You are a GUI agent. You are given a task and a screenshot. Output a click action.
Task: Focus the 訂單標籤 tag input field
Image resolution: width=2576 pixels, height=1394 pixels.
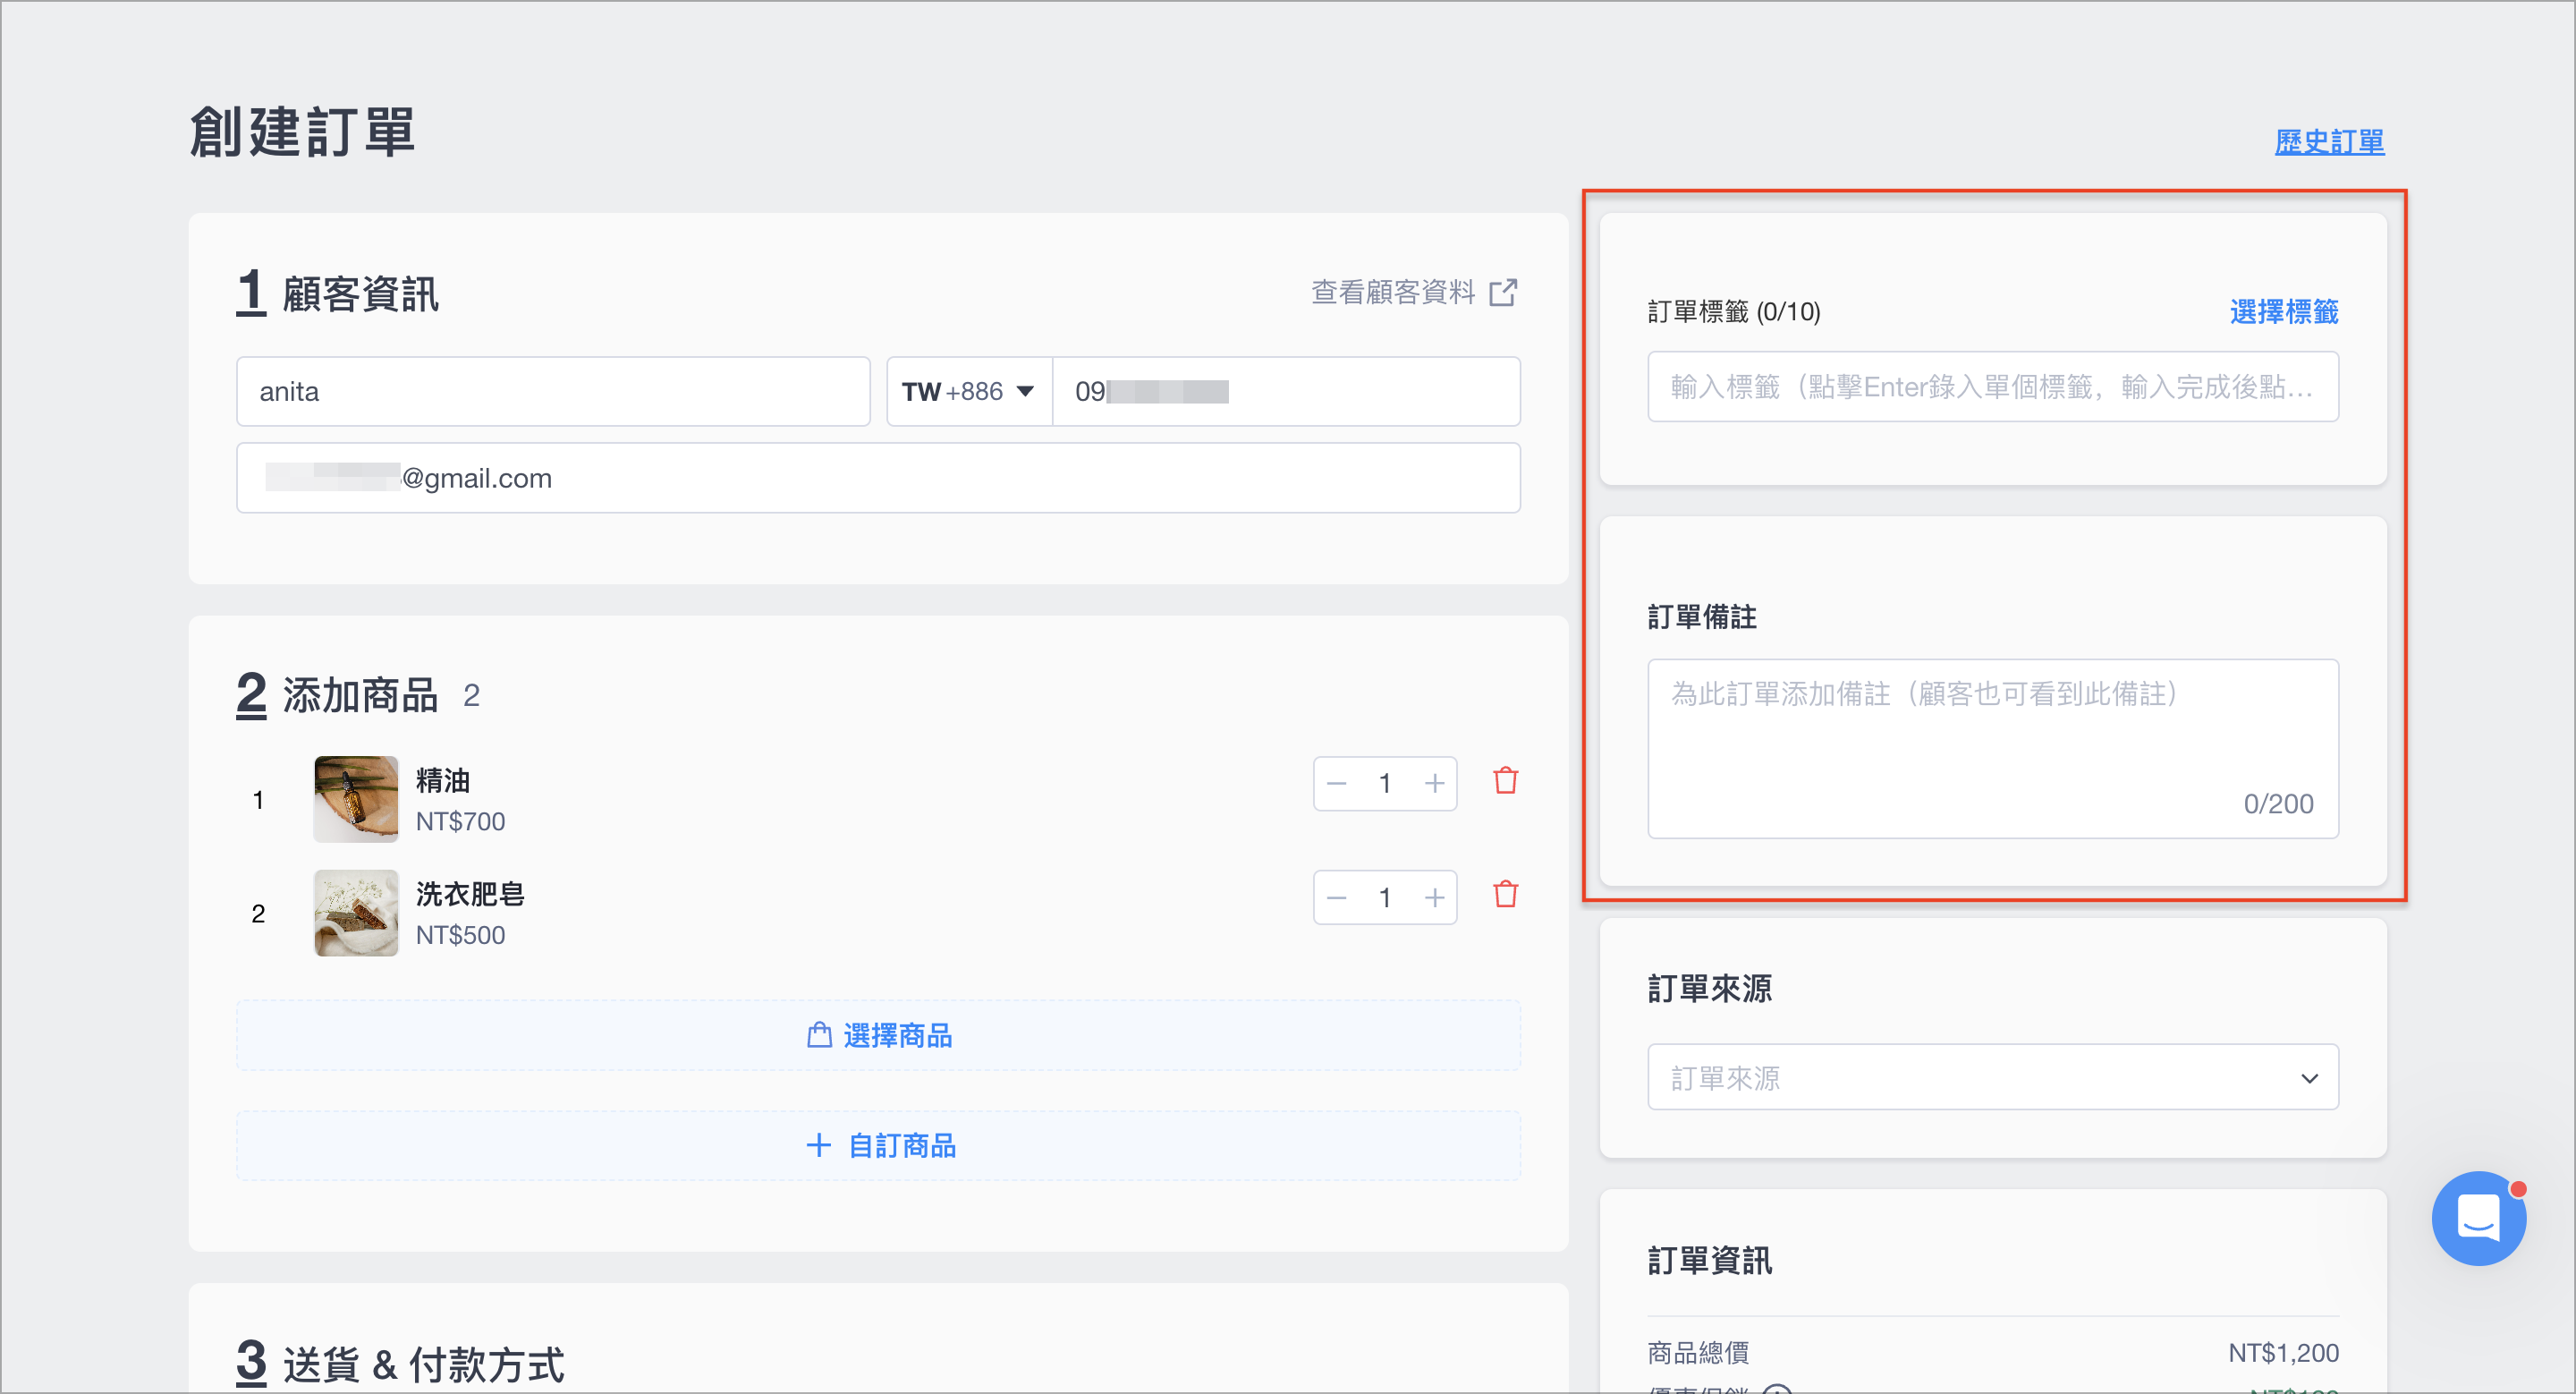tap(1992, 387)
